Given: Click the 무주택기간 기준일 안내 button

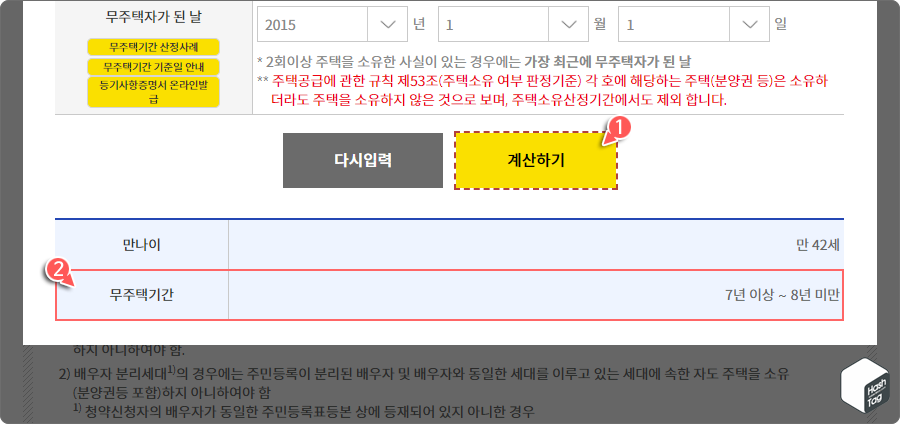Looking at the screenshot, I should tap(153, 67).
